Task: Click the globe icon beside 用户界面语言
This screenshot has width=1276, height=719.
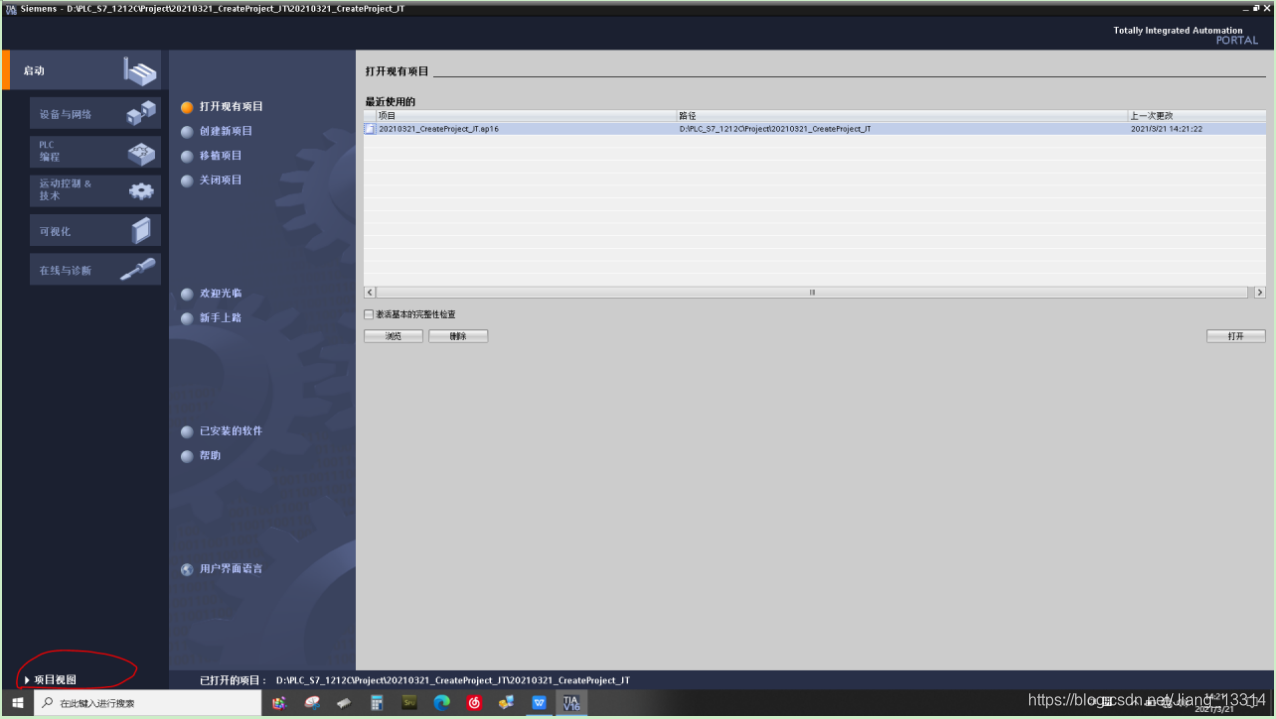Action: [x=187, y=569]
